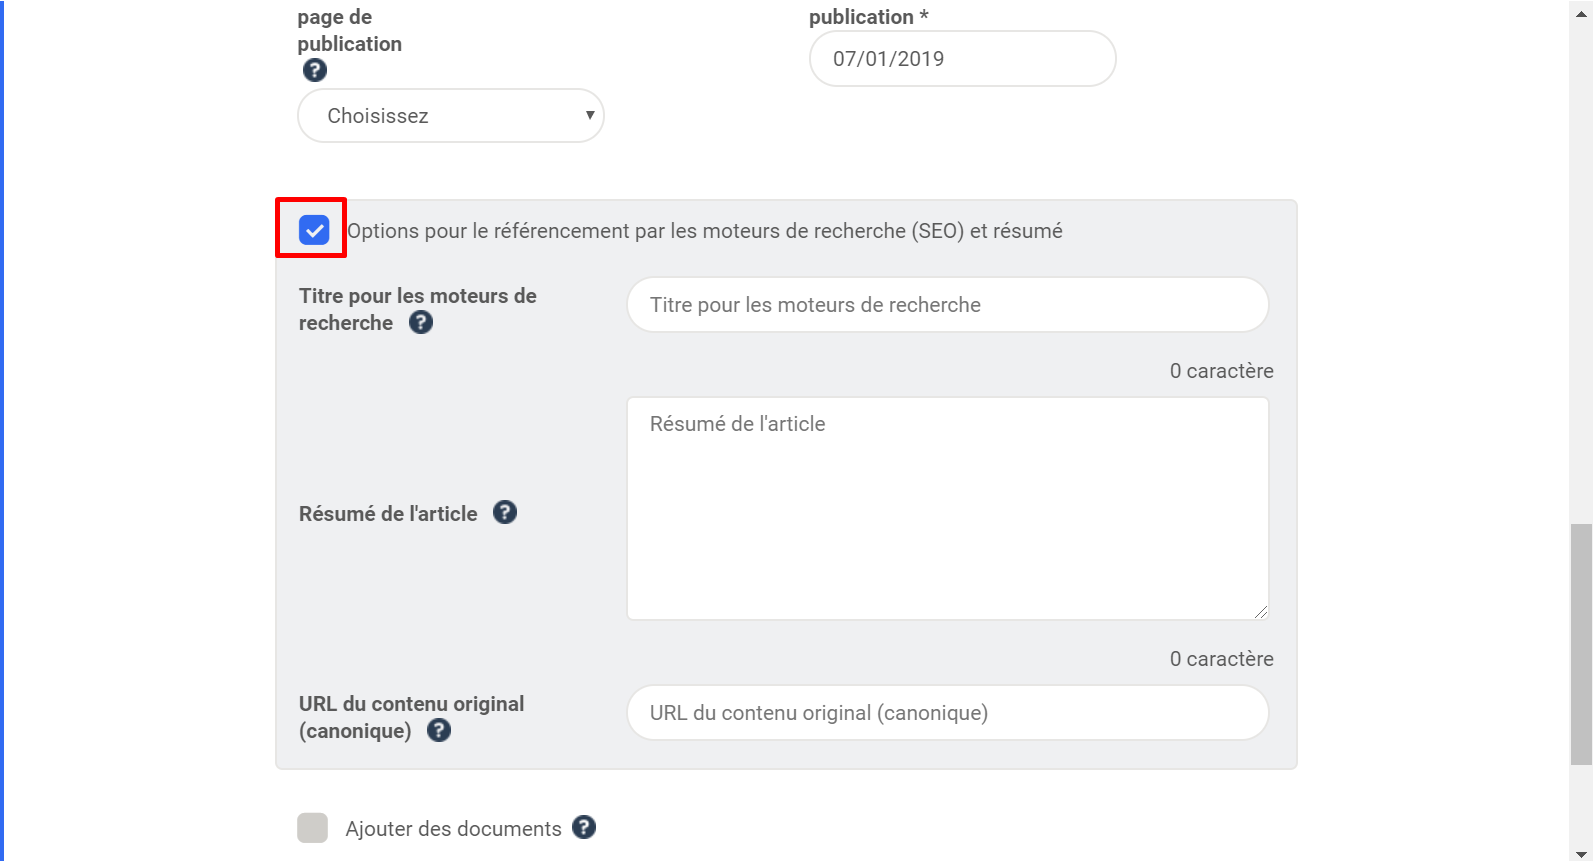Screen dimensions: 1593x861
Task: Click the textarea resize handle corner
Action: click(x=1261, y=612)
